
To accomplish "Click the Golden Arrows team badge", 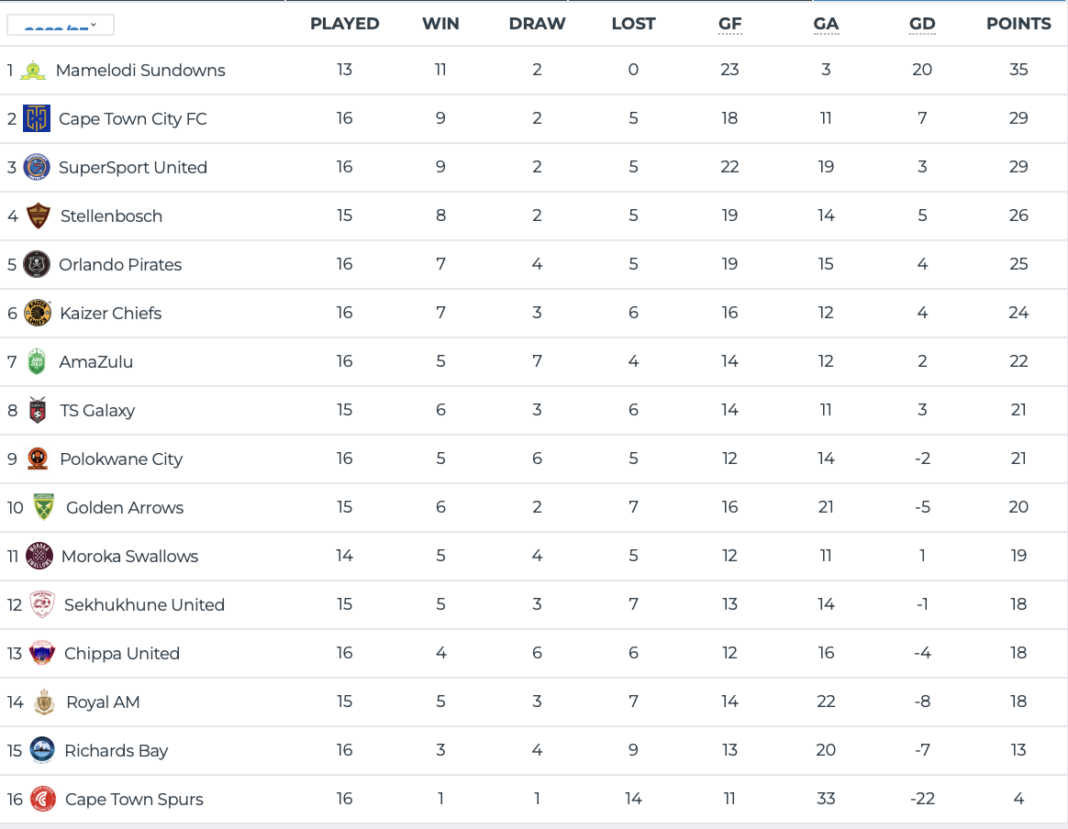I will [42, 507].
